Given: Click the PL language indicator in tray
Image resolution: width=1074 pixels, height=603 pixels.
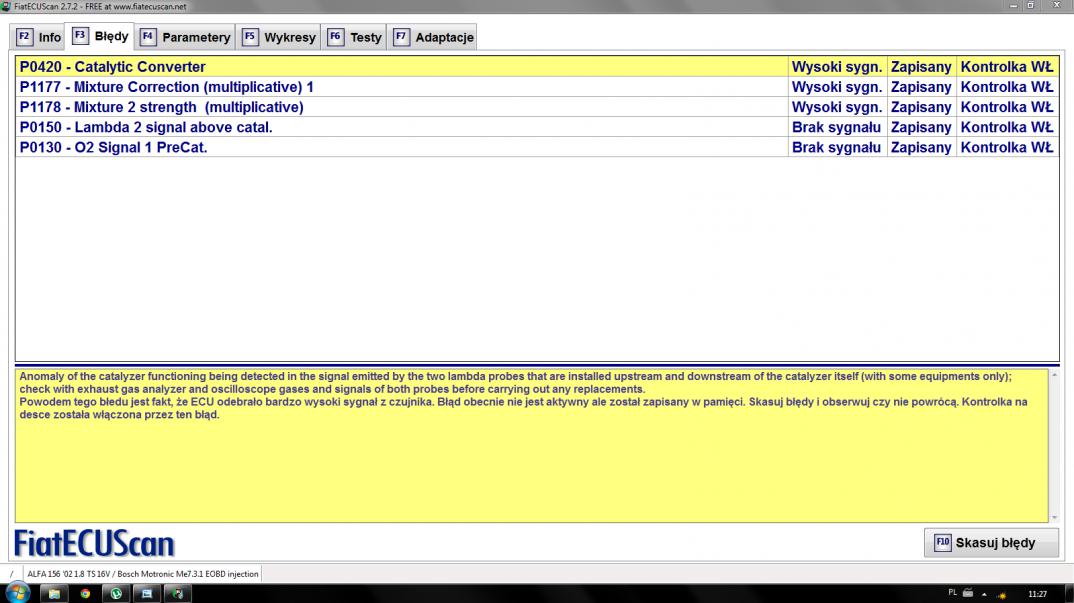Looking at the screenshot, I should pyautogui.click(x=953, y=593).
